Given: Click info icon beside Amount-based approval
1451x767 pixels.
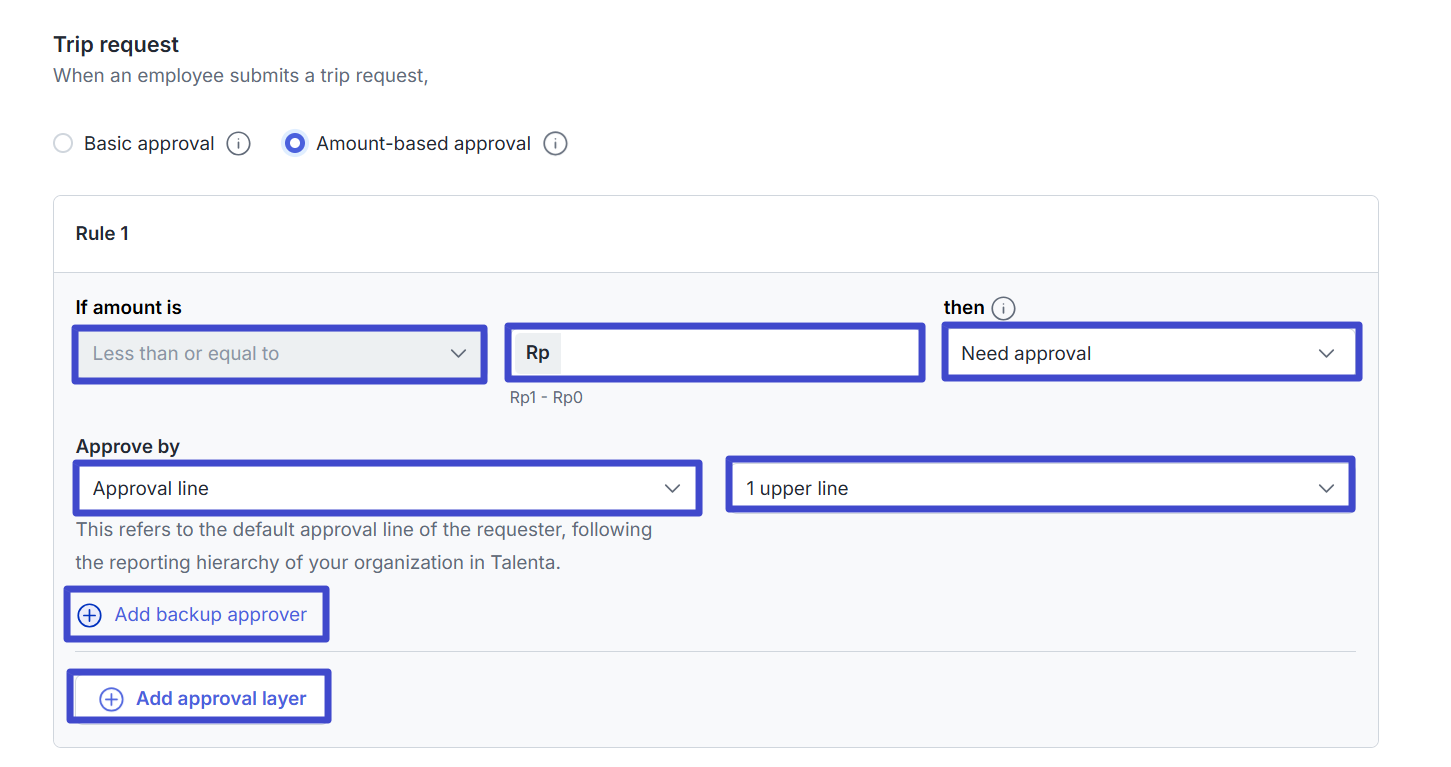Looking at the screenshot, I should point(555,144).
